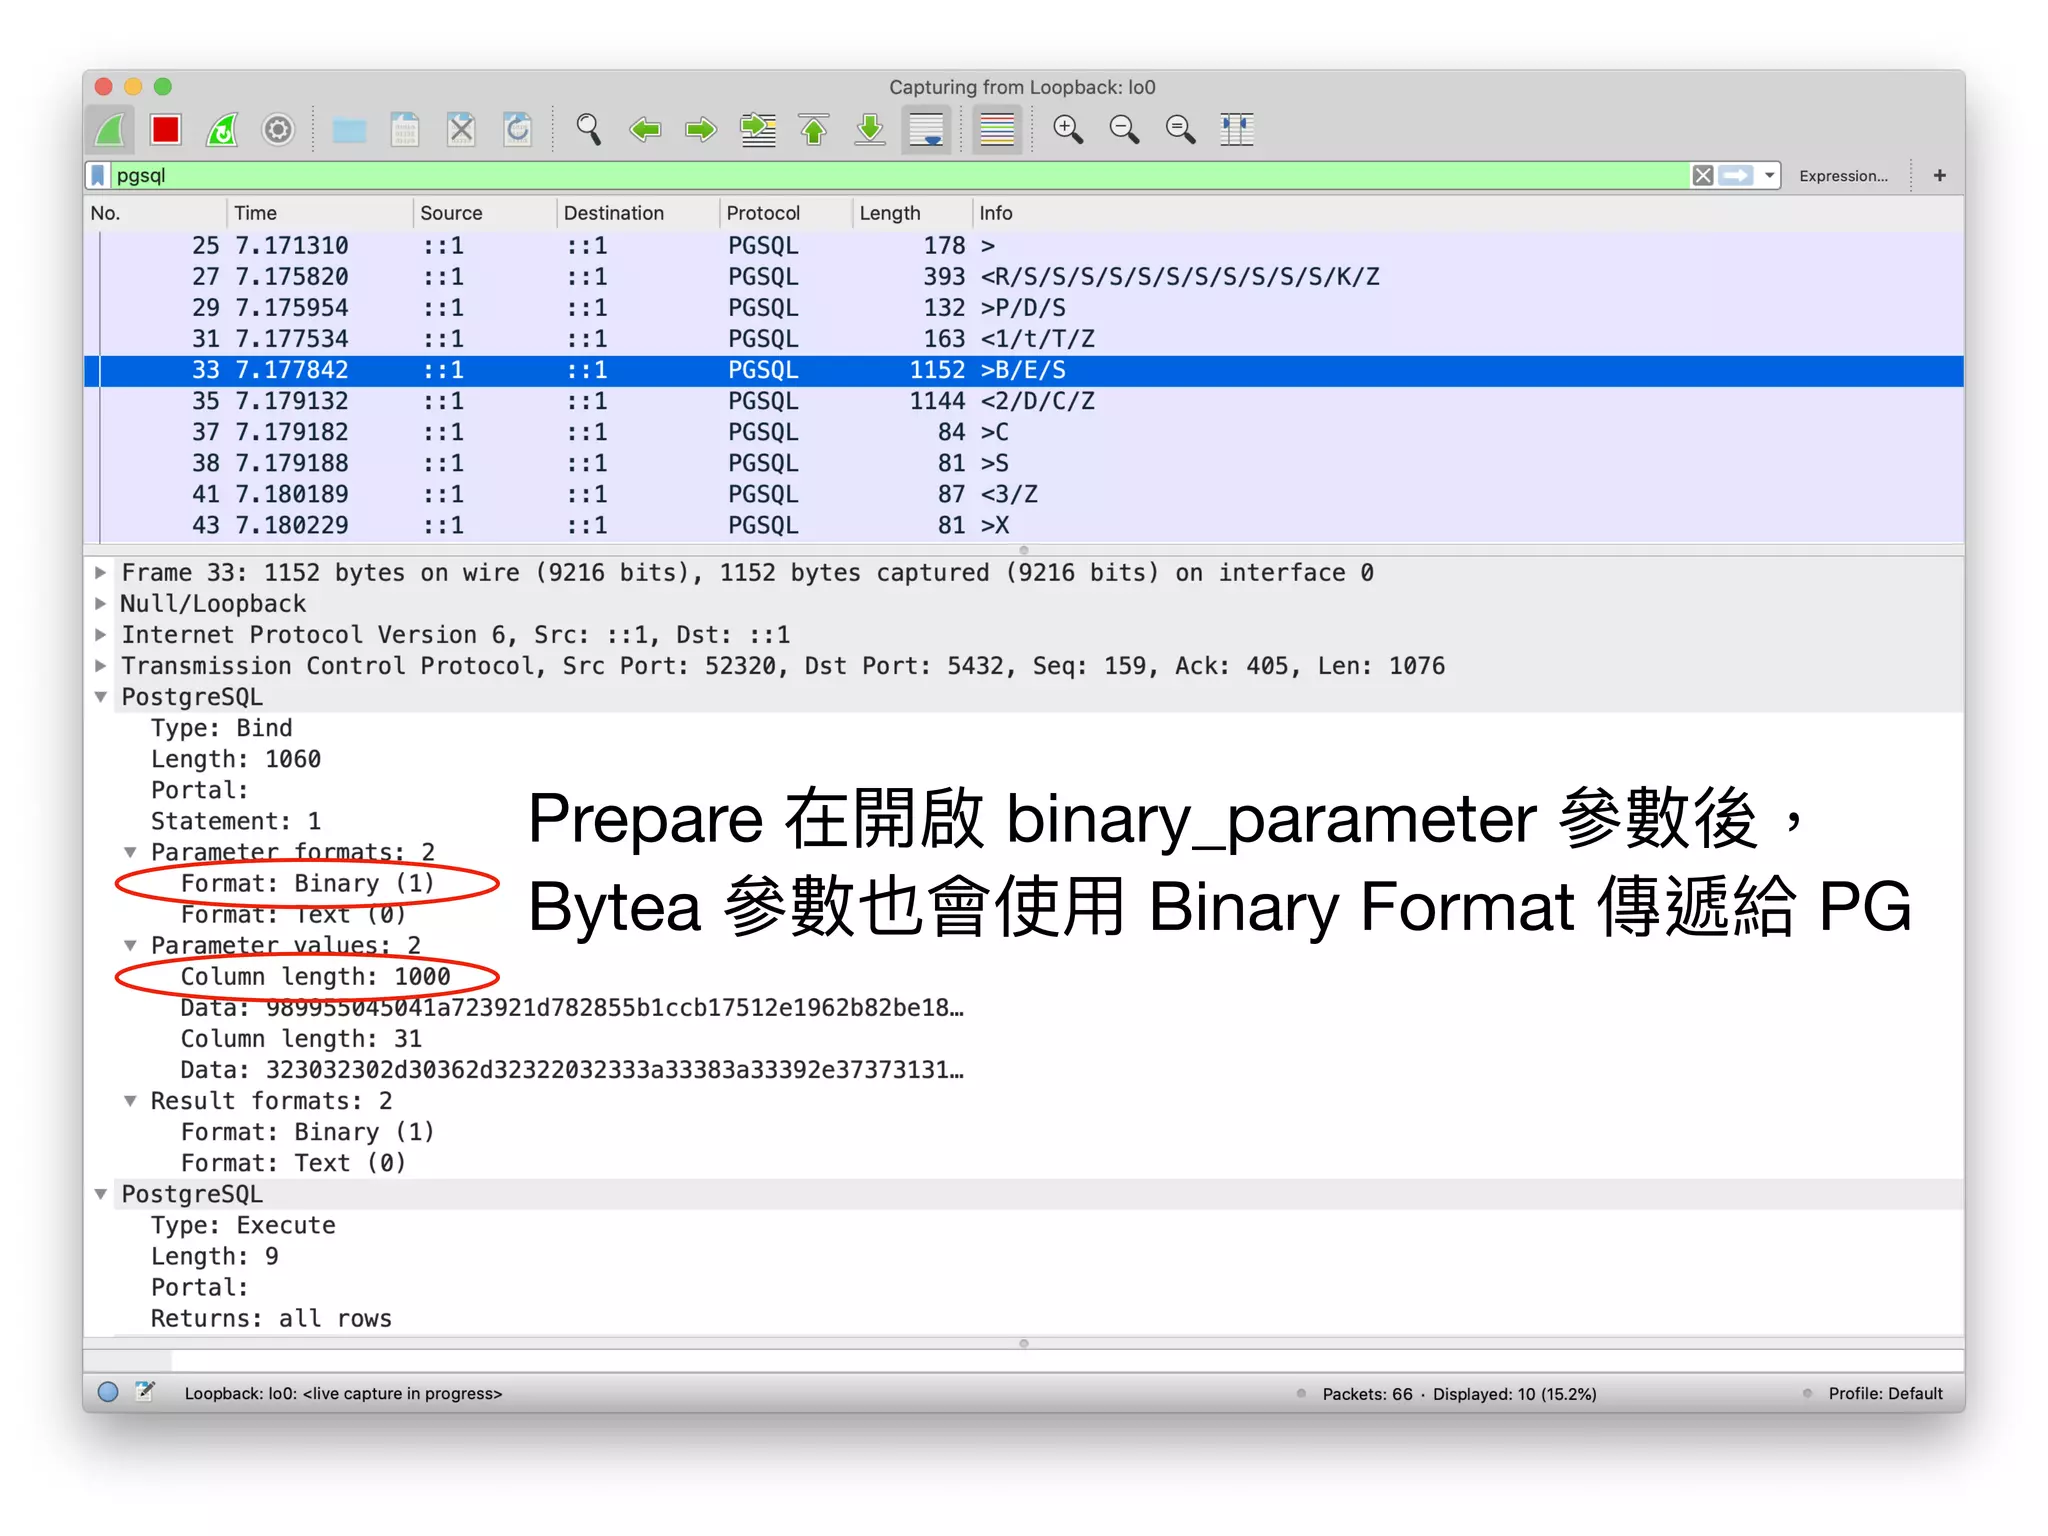This screenshot has width=2048, height=1536.
Task: Select packet 31 <1/t/T/Z
Action: click(1024, 339)
